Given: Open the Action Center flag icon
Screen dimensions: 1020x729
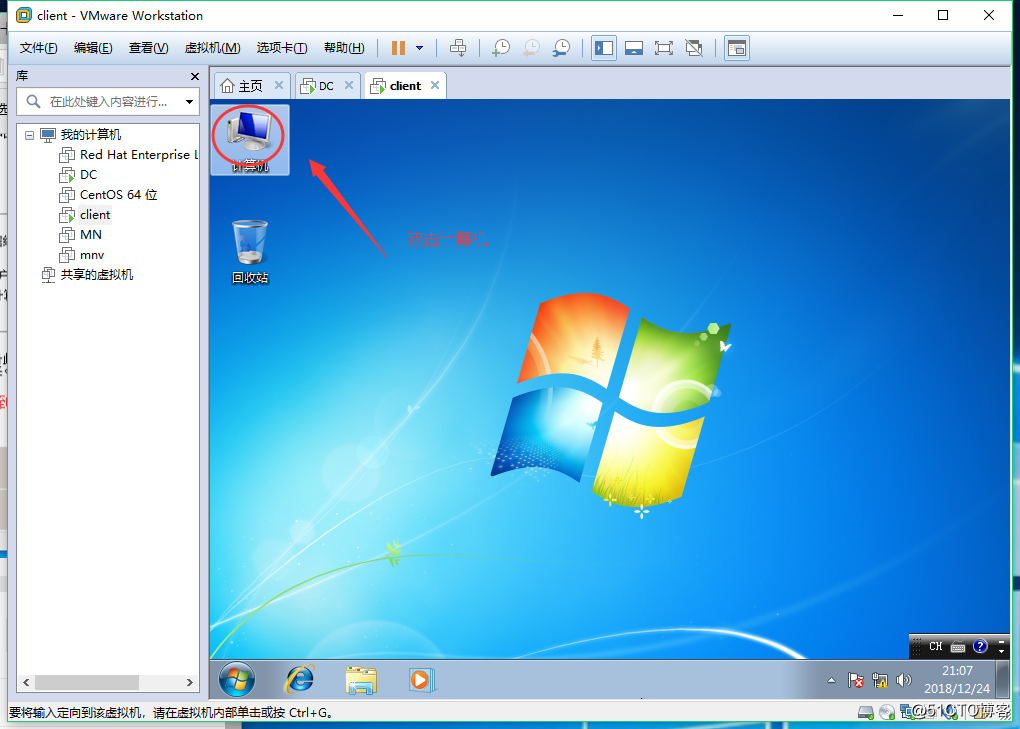Looking at the screenshot, I should (x=856, y=680).
